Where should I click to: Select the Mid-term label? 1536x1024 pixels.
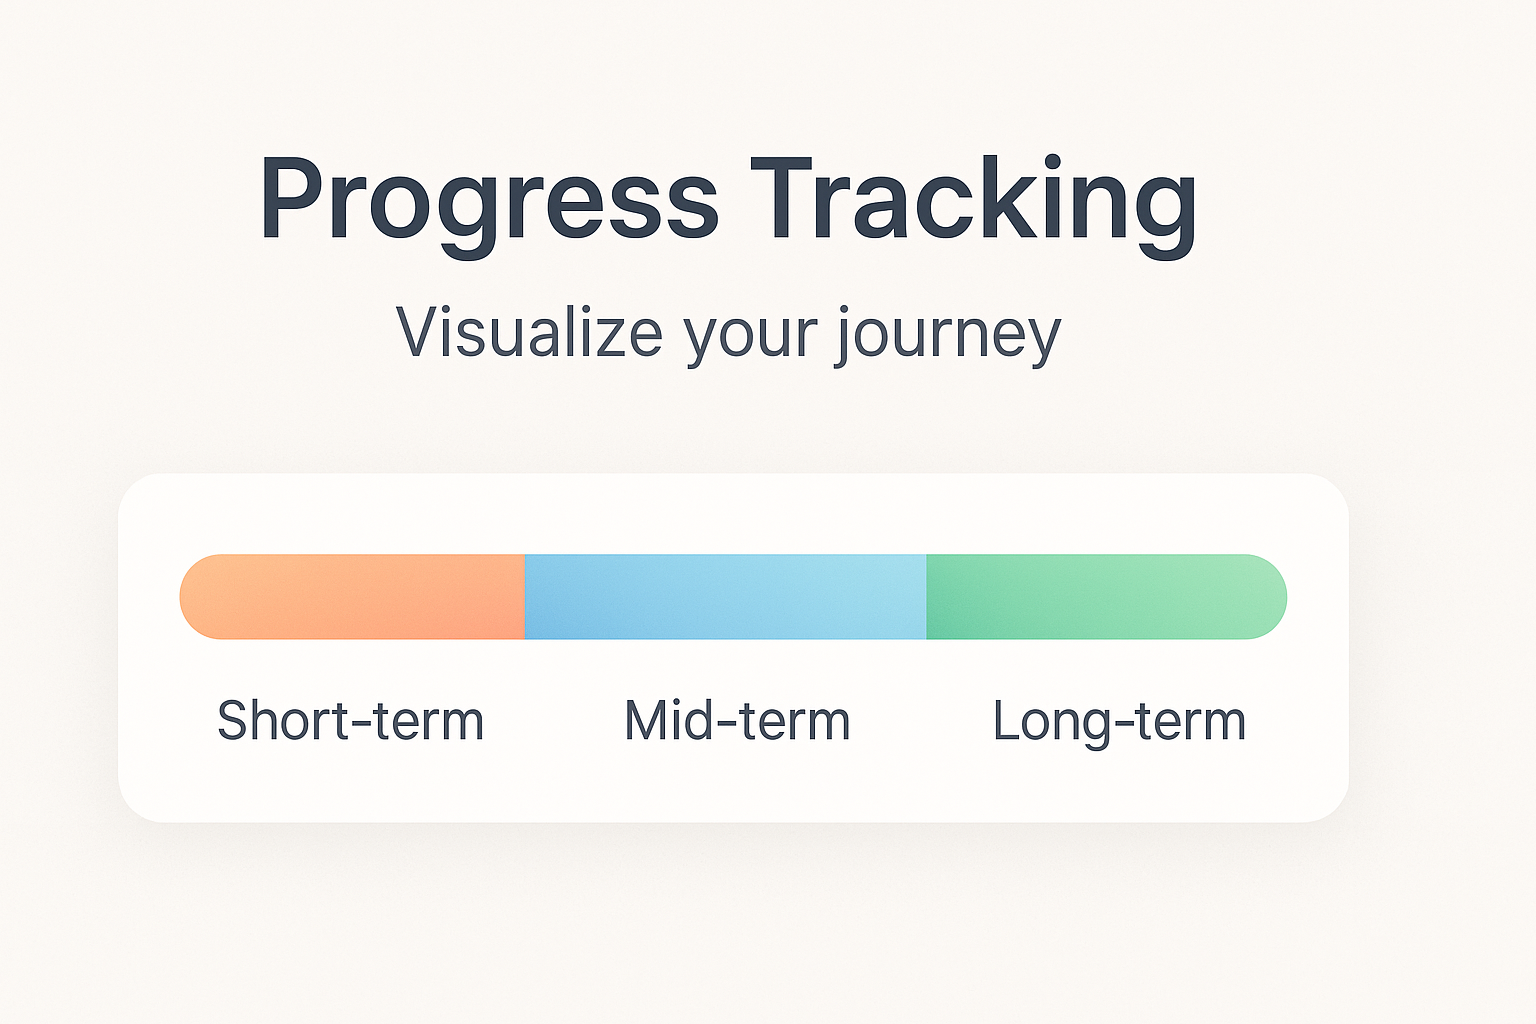pyautogui.click(x=737, y=721)
